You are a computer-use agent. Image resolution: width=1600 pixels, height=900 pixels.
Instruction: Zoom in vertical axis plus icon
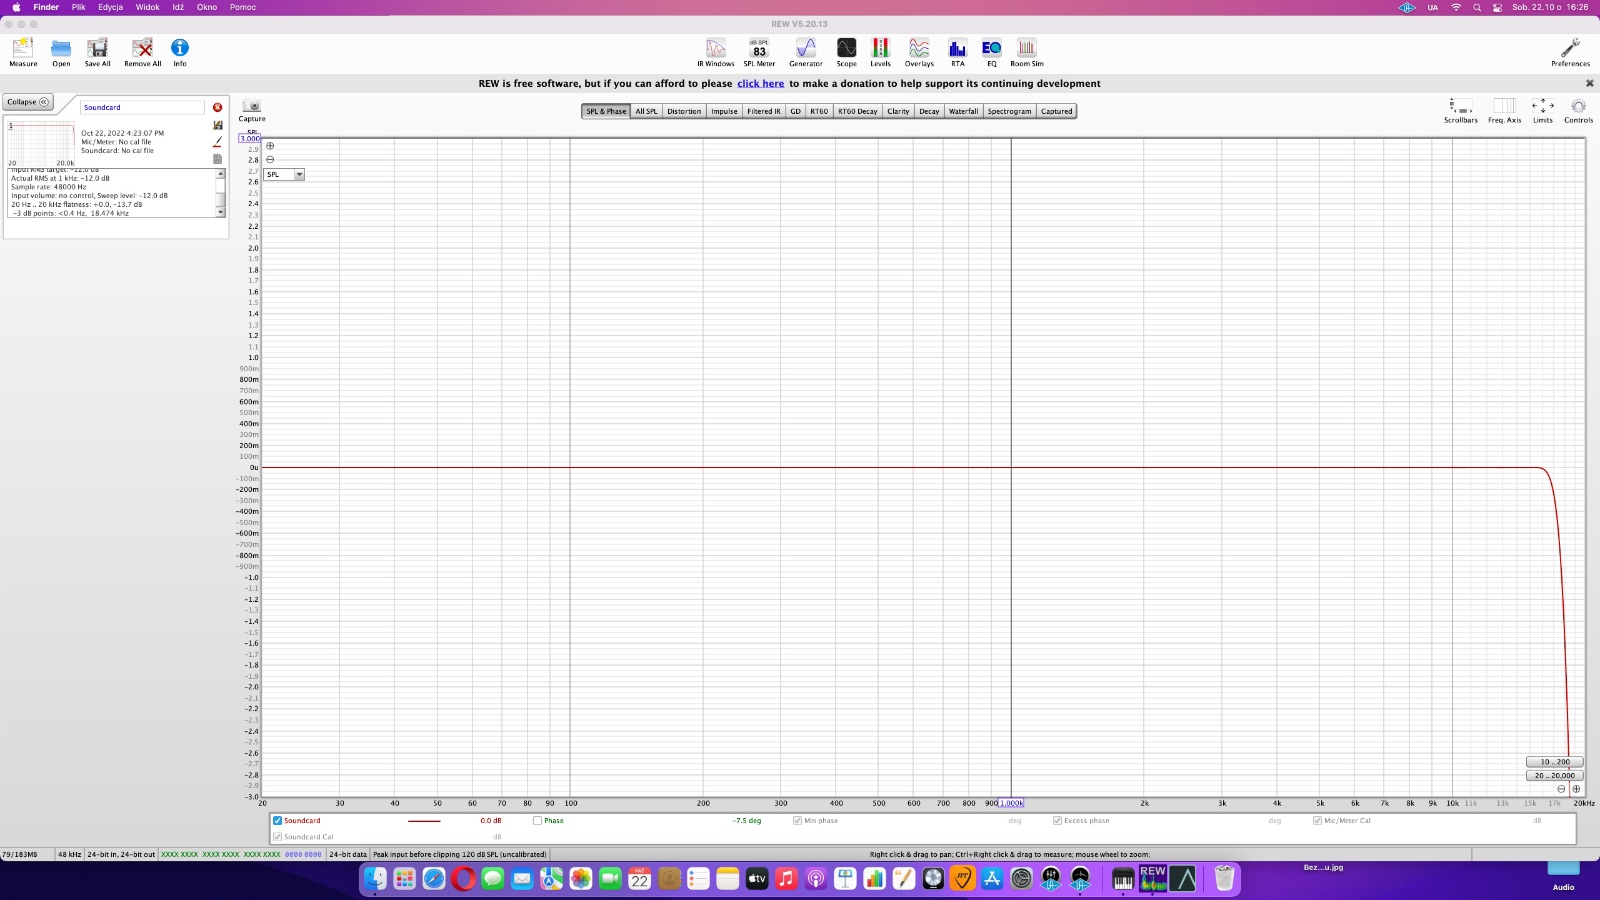coord(270,146)
